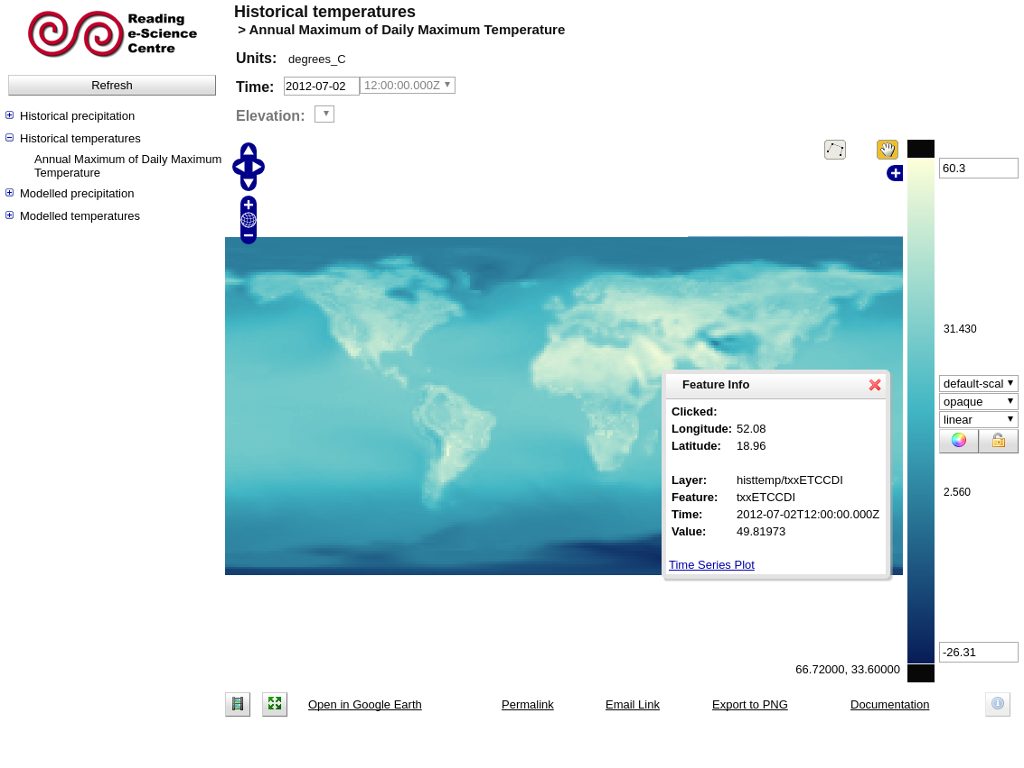Select Annual Maximum of Daily Maximum Temperature layer
This screenshot has height=768, width=1024.
pos(128,166)
